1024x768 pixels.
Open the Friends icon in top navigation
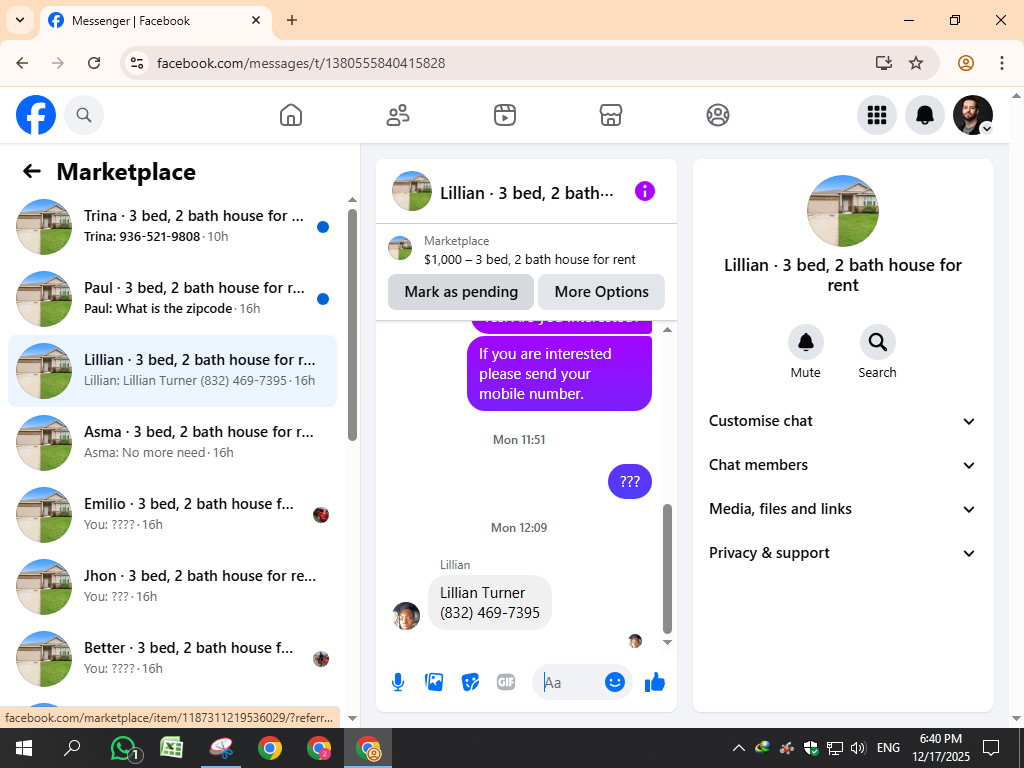(398, 115)
